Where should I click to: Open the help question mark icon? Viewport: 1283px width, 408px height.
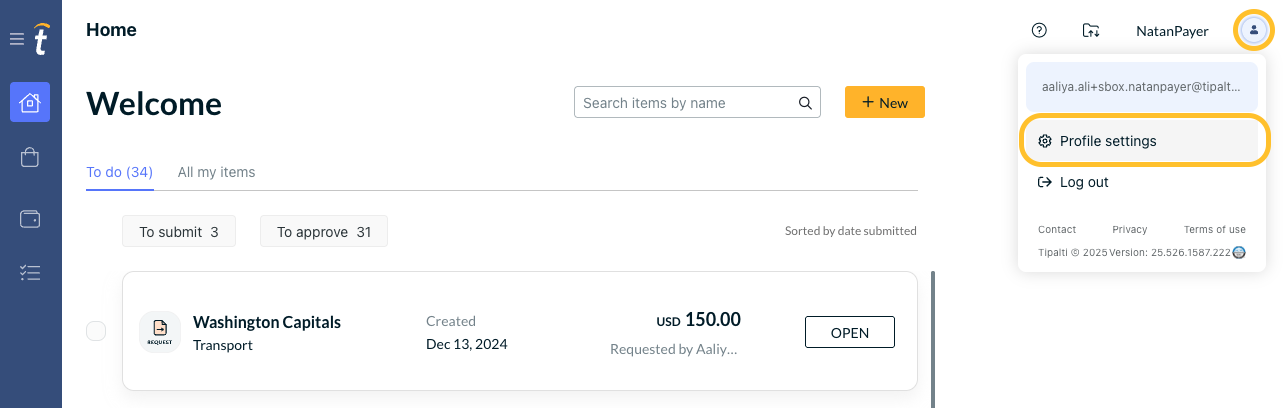coord(1039,31)
